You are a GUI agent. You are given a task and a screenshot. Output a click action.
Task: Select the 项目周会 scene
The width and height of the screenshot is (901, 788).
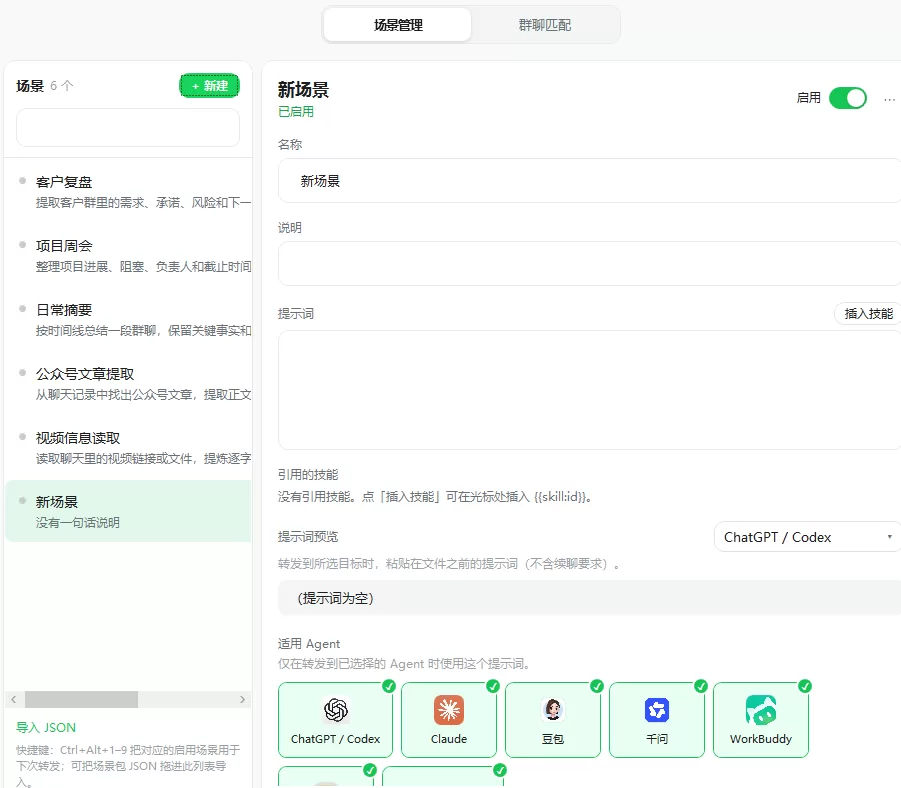click(128, 256)
